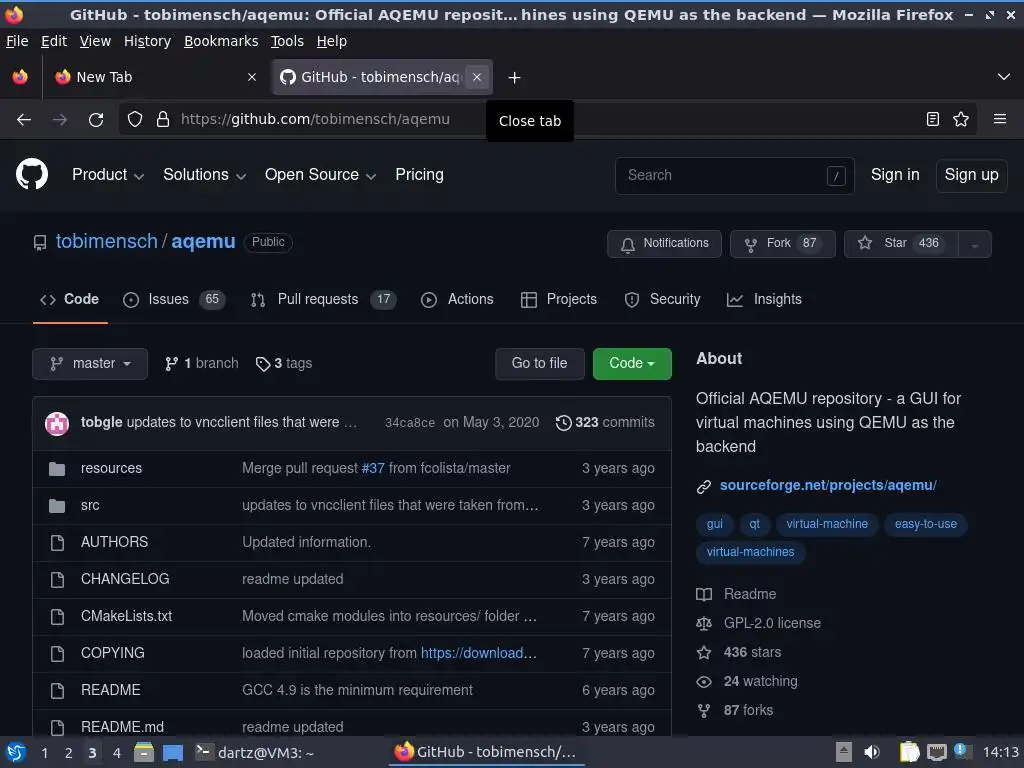The image size is (1024, 768).
Task: Click the Sign in link
Action: [895, 175]
